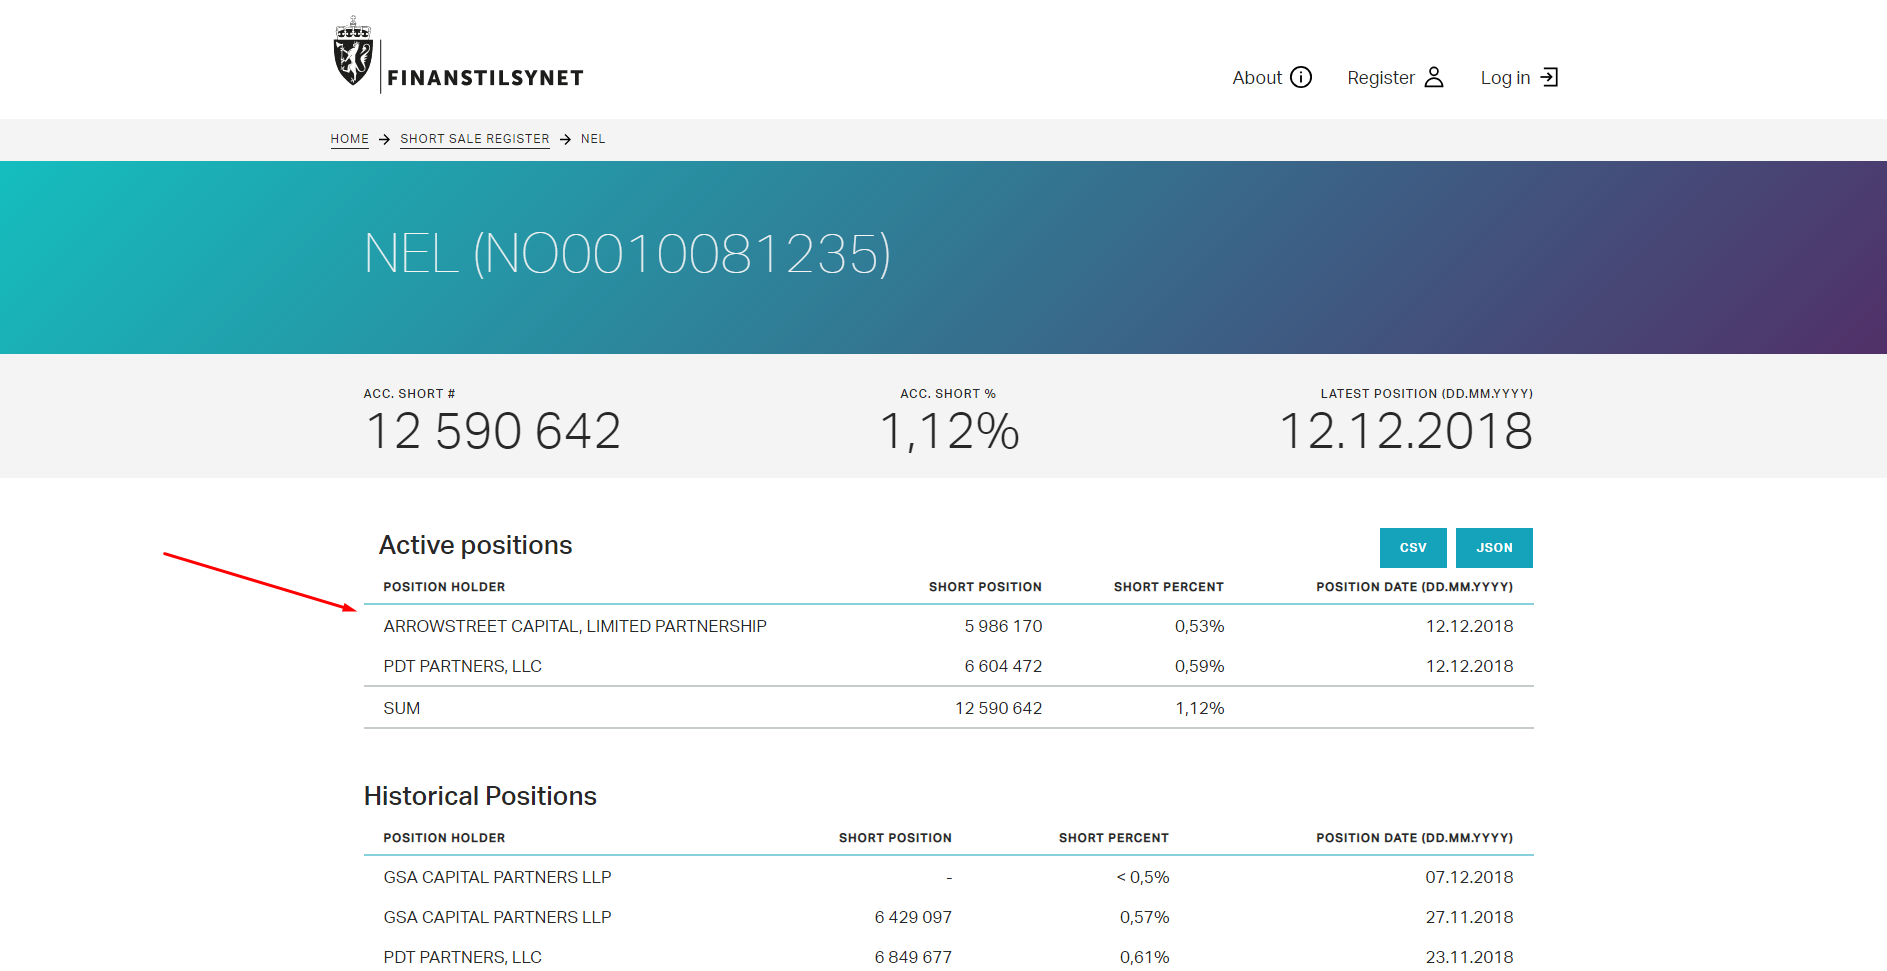Click the latest position date 12.12.2018 headline
The width and height of the screenshot is (1887, 971).
click(1406, 431)
